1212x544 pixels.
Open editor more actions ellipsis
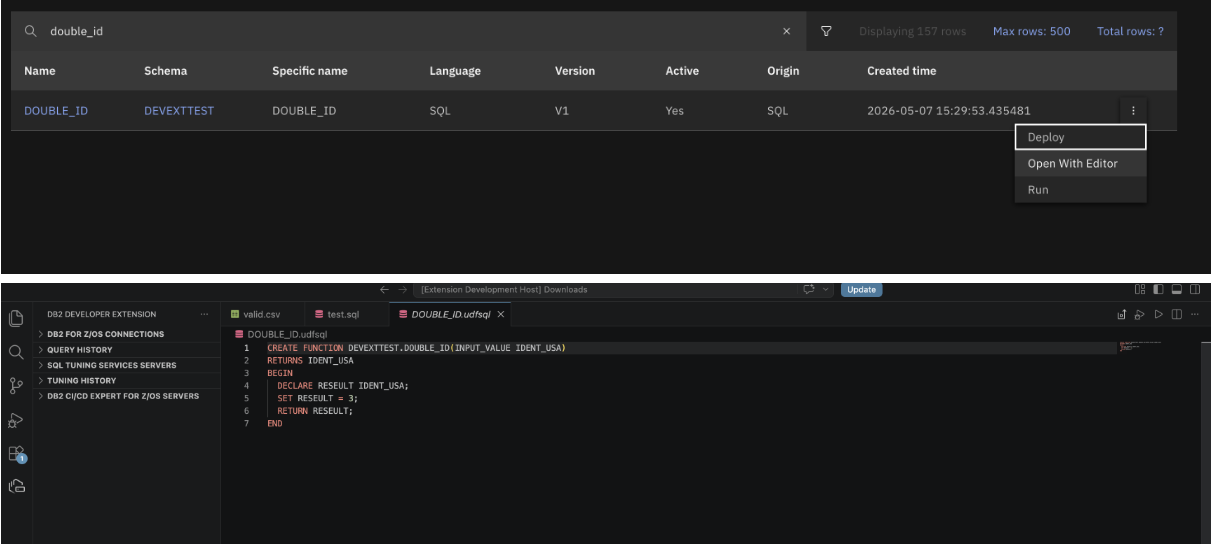point(1195,315)
